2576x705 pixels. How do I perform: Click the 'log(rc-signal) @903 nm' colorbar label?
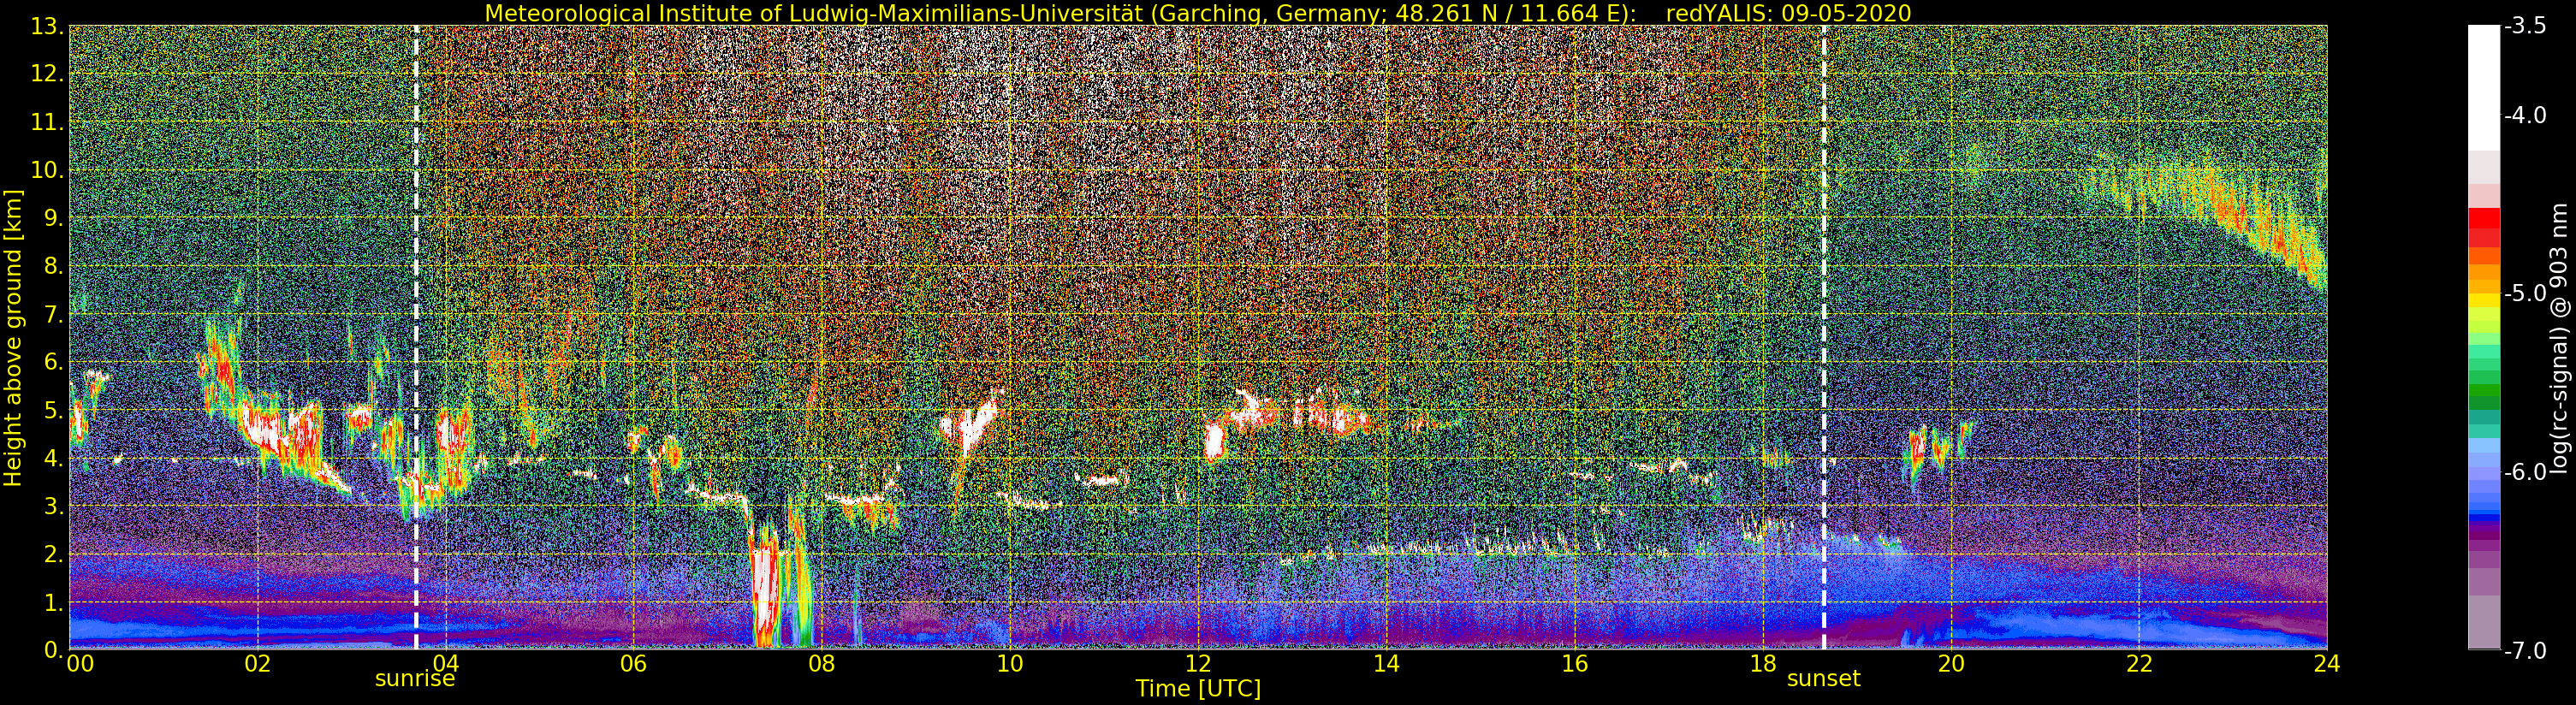pyautogui.click(x=2560, y=338)
